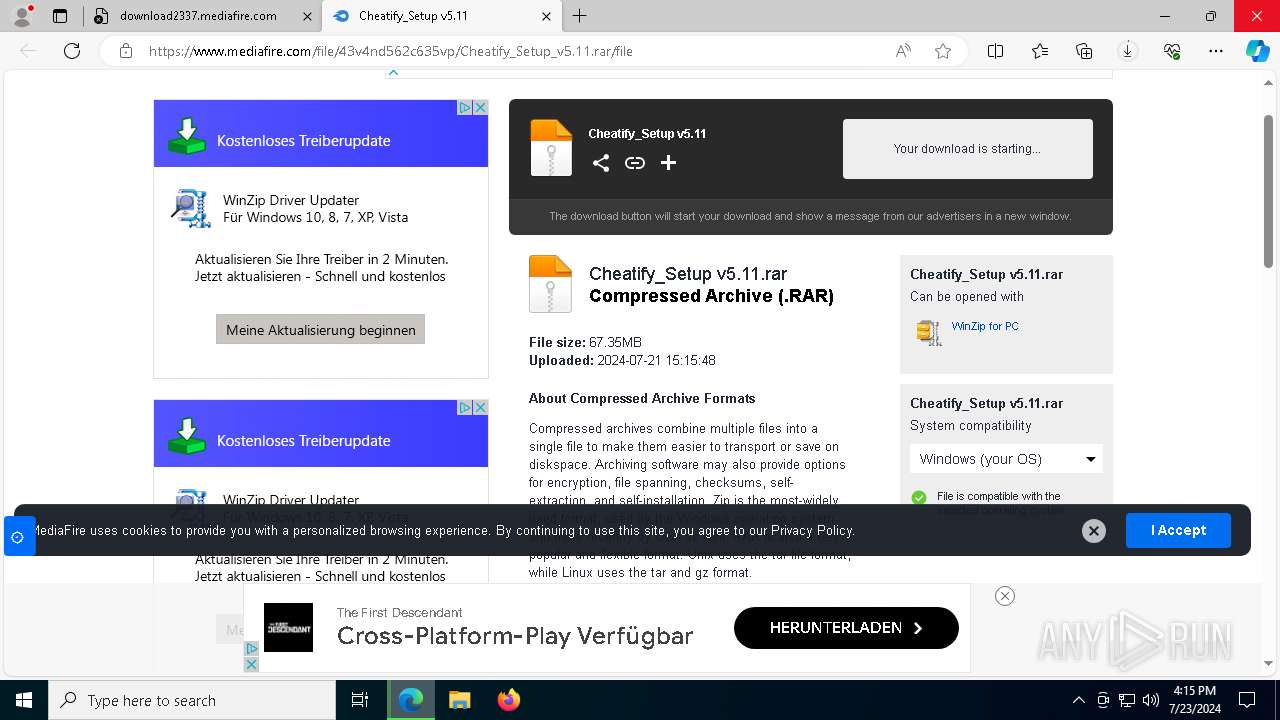Image resolution: width=1280 pixels, height=720 pixels.
Task: Click Meine Aktualisierung beginnen button
Action: pos(320,329)
